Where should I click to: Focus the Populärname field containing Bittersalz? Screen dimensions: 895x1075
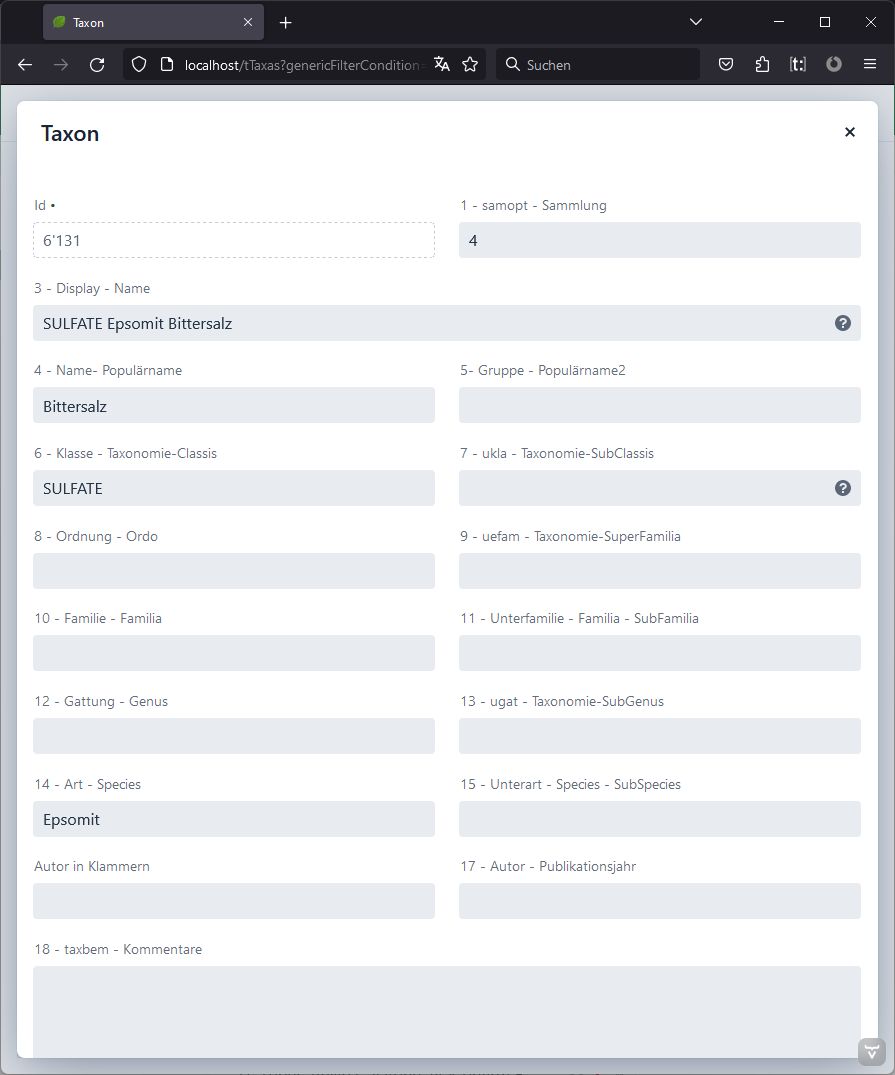tap(234, 406)
